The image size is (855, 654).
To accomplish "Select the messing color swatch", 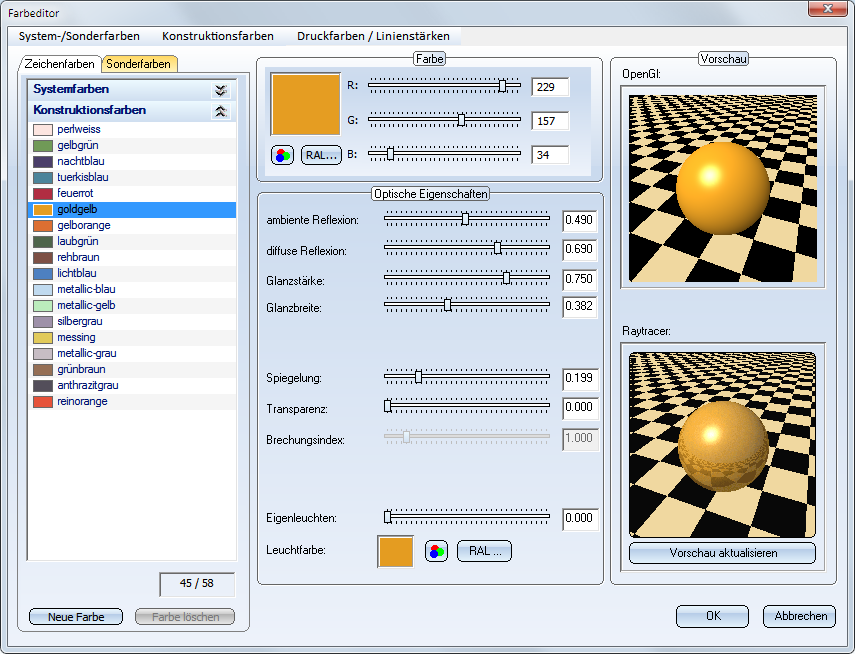I will pyautogui.click(x=42, y=338).
